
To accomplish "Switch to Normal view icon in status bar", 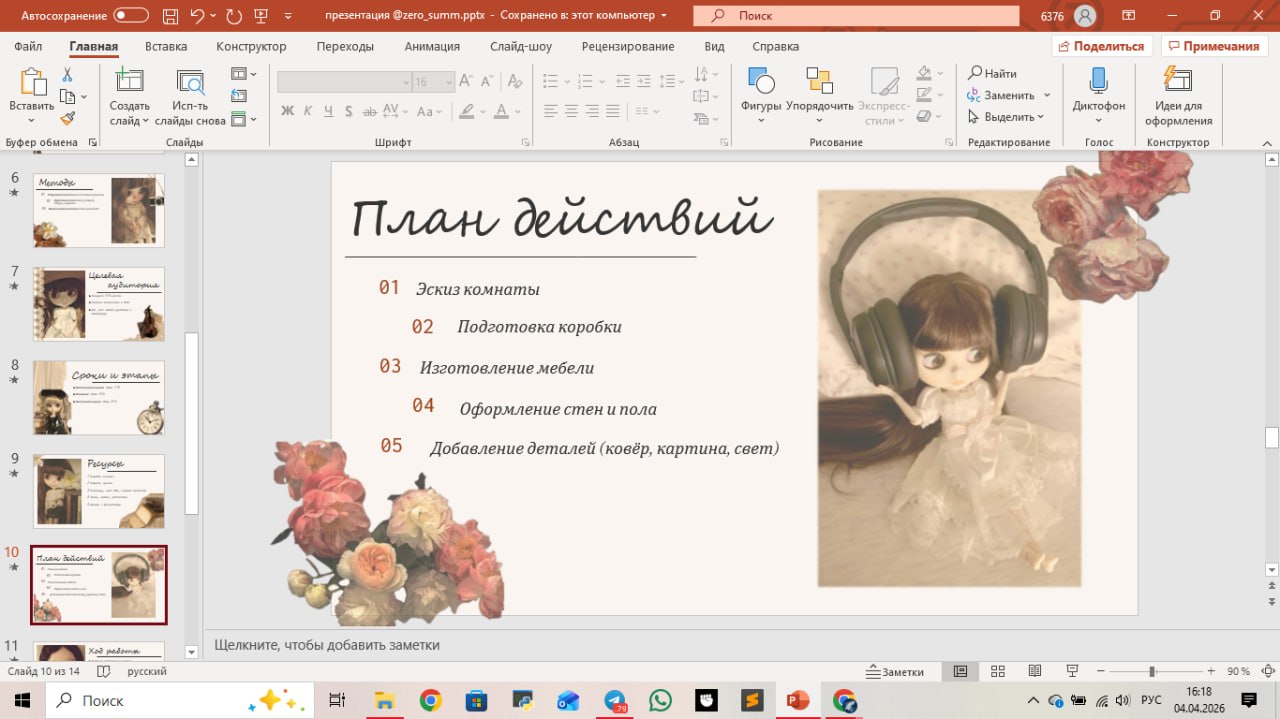I will click(x=960, y=671).
